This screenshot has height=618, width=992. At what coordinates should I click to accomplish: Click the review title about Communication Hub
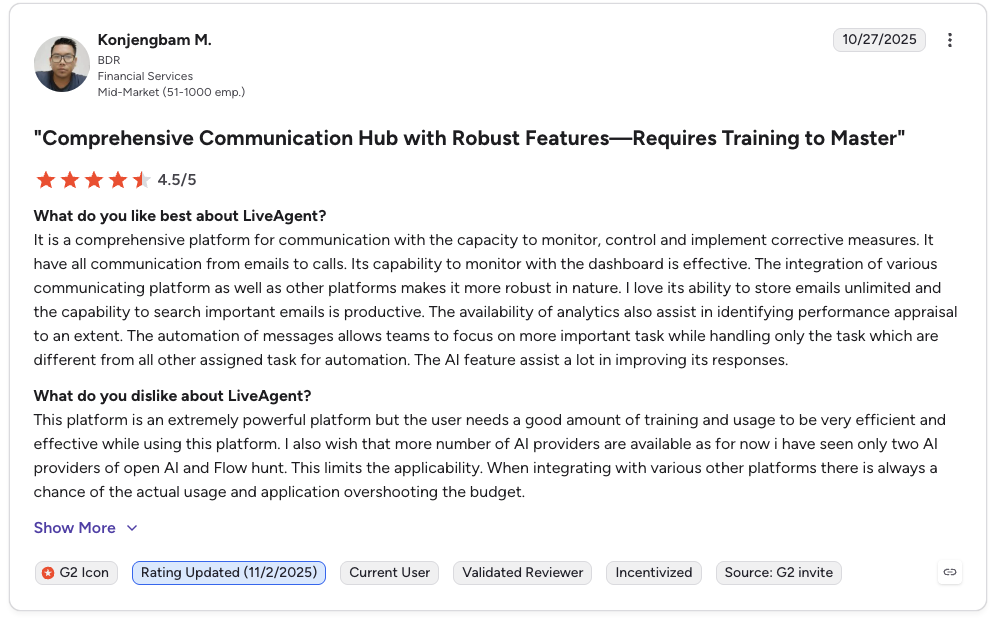pyautogui.click(x=469, y=138)
